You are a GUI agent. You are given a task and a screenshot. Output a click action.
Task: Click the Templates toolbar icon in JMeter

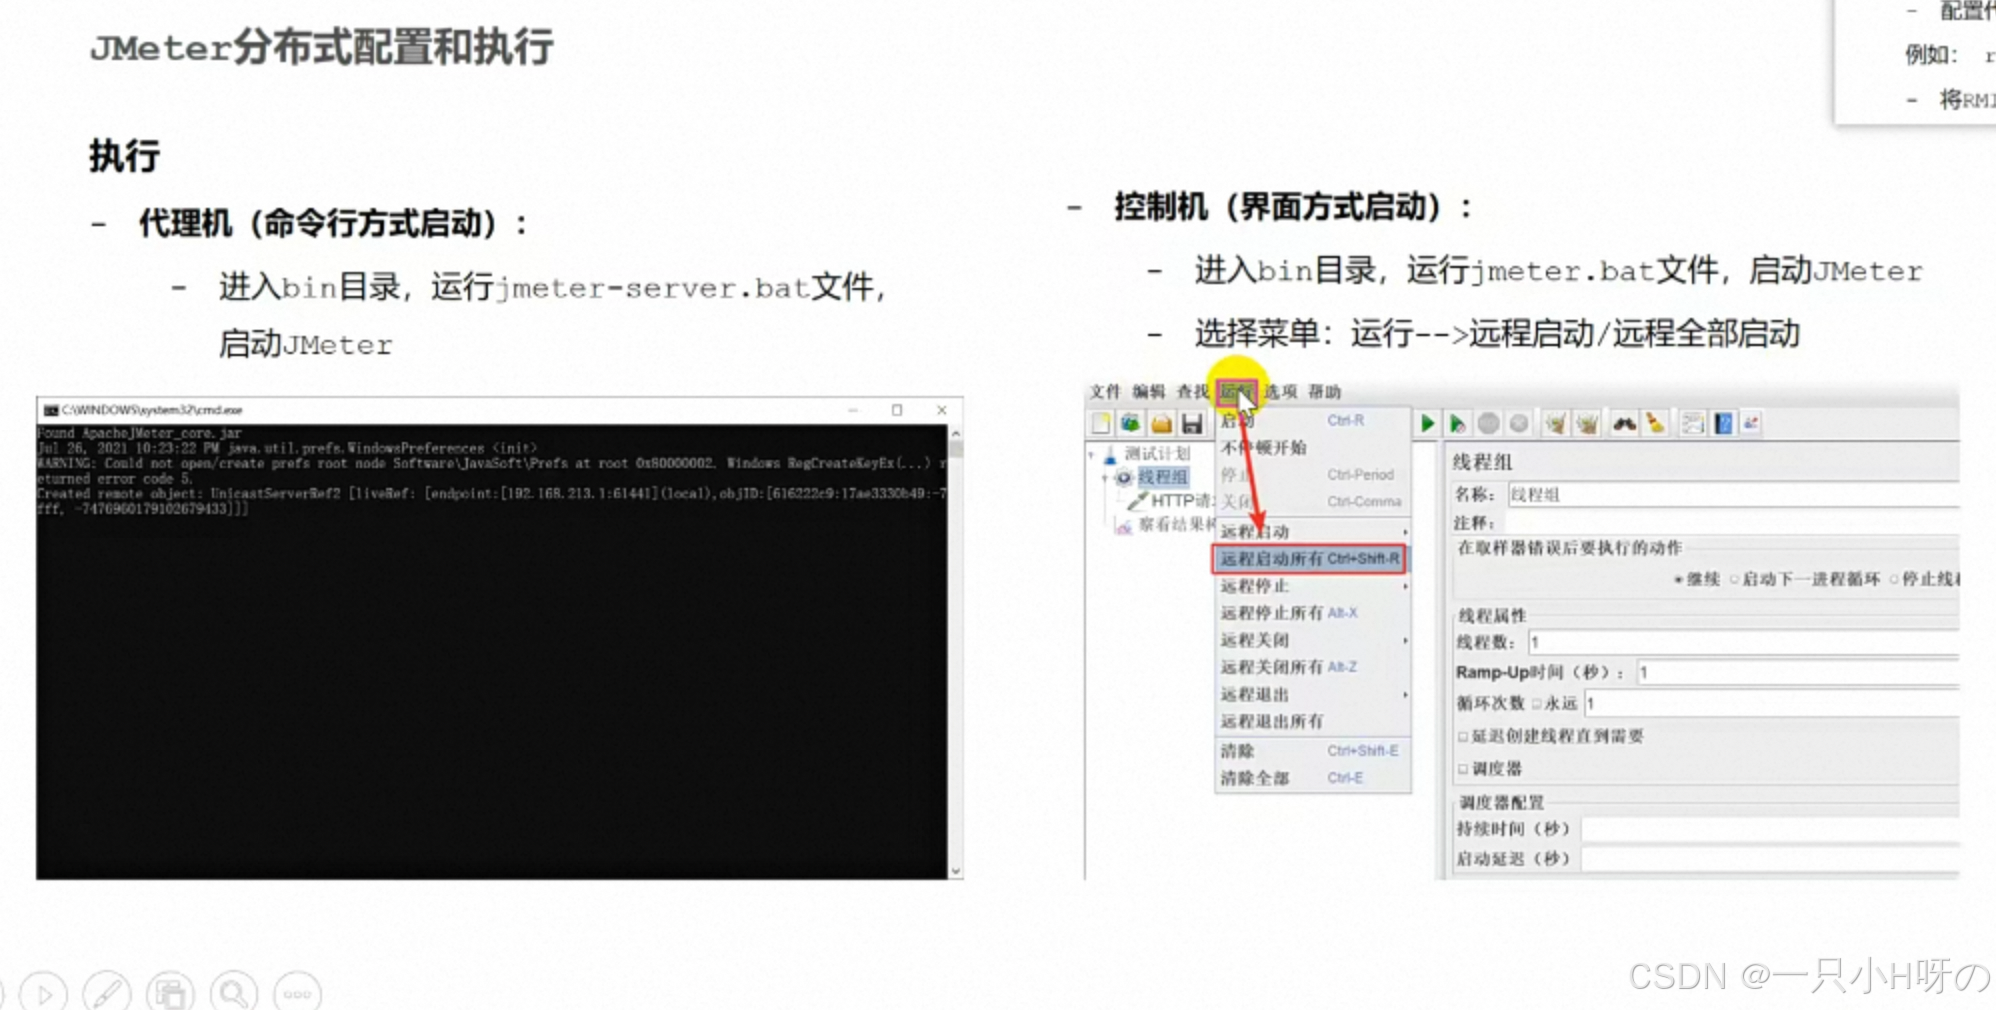[1130, 423]
